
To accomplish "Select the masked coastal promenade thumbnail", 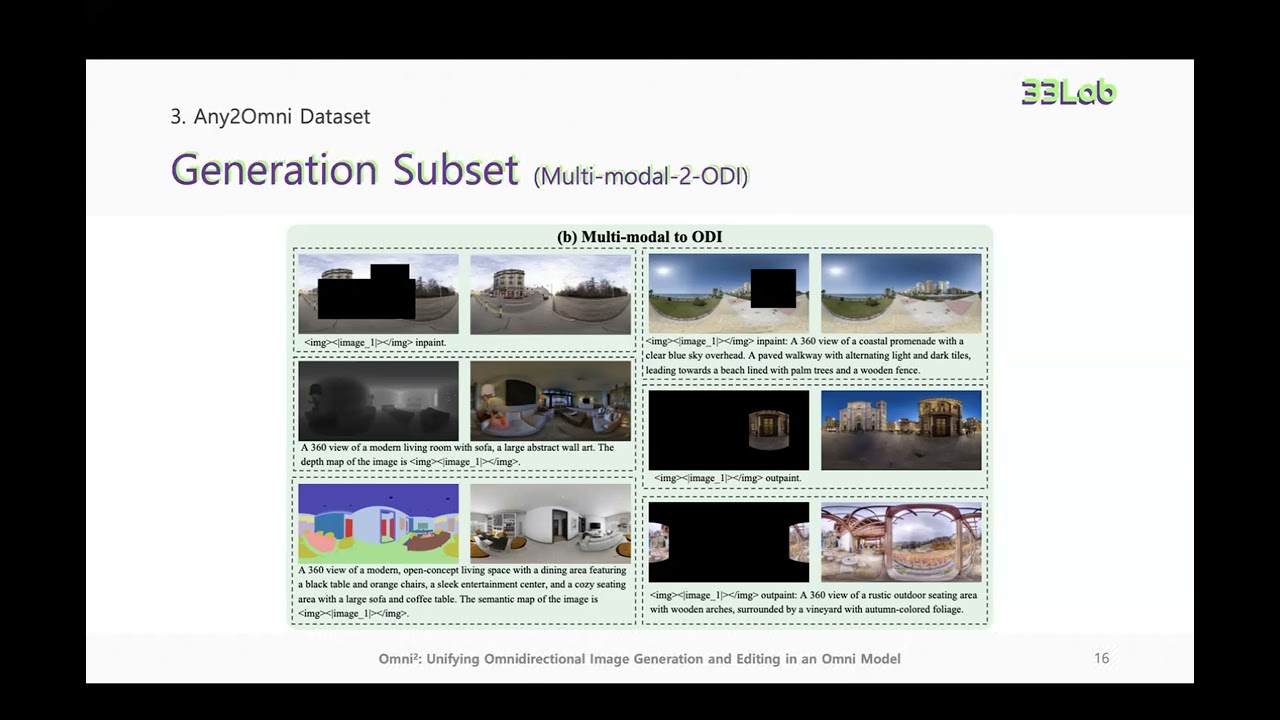I will tap(729, 293).
